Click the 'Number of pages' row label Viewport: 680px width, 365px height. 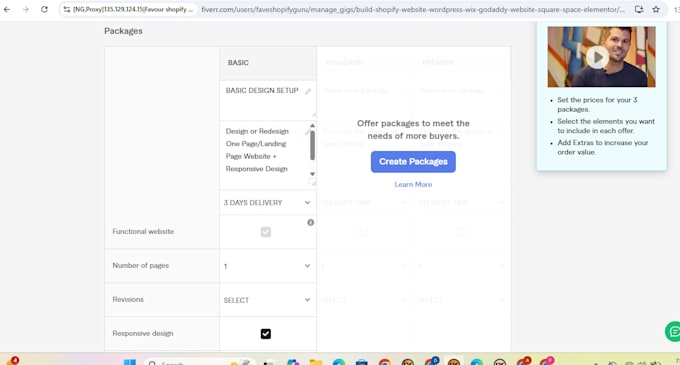tap(141, 265)
